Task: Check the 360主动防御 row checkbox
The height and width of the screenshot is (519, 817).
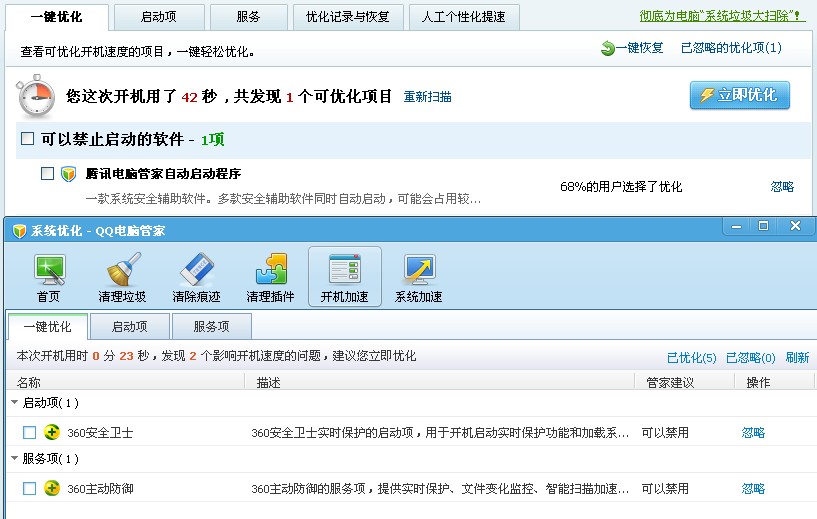Action: 30,488
